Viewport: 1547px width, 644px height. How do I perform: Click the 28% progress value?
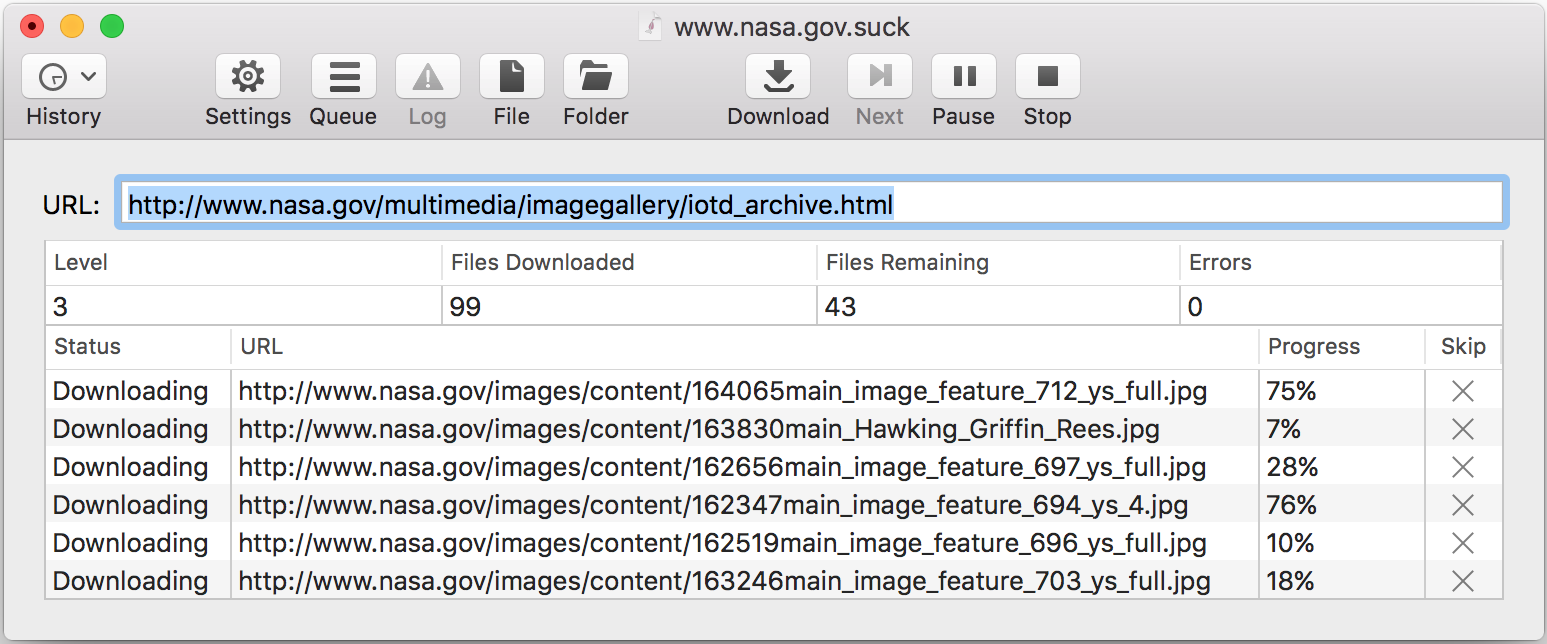point(1292,467)
